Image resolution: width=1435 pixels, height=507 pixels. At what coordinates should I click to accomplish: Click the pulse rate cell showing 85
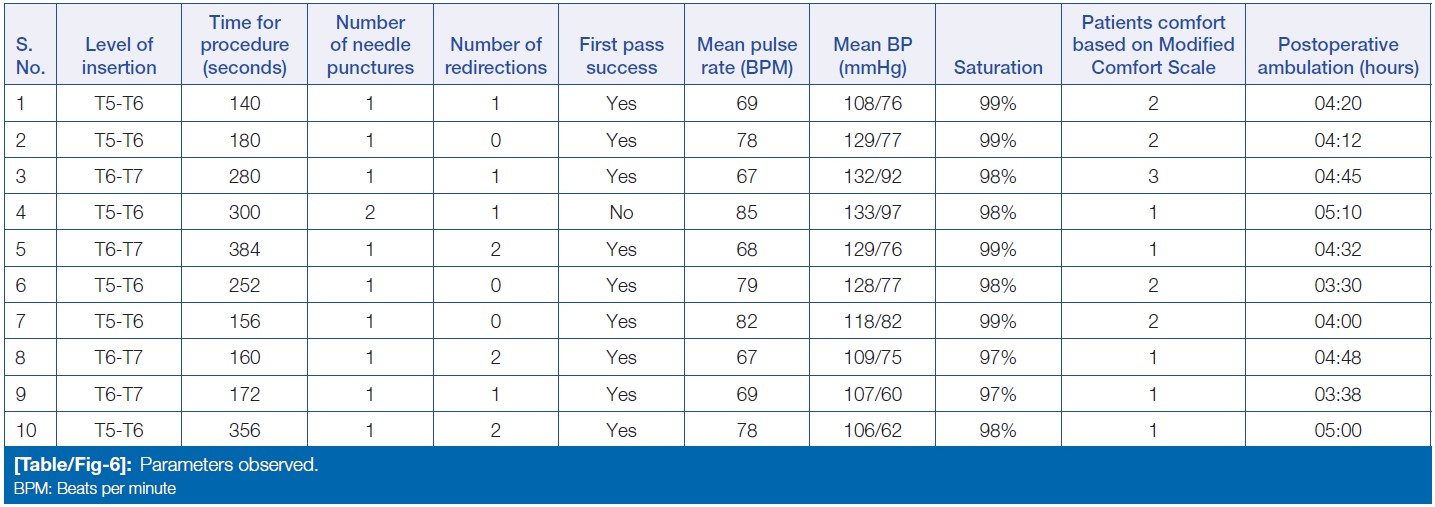coord(747,212)
